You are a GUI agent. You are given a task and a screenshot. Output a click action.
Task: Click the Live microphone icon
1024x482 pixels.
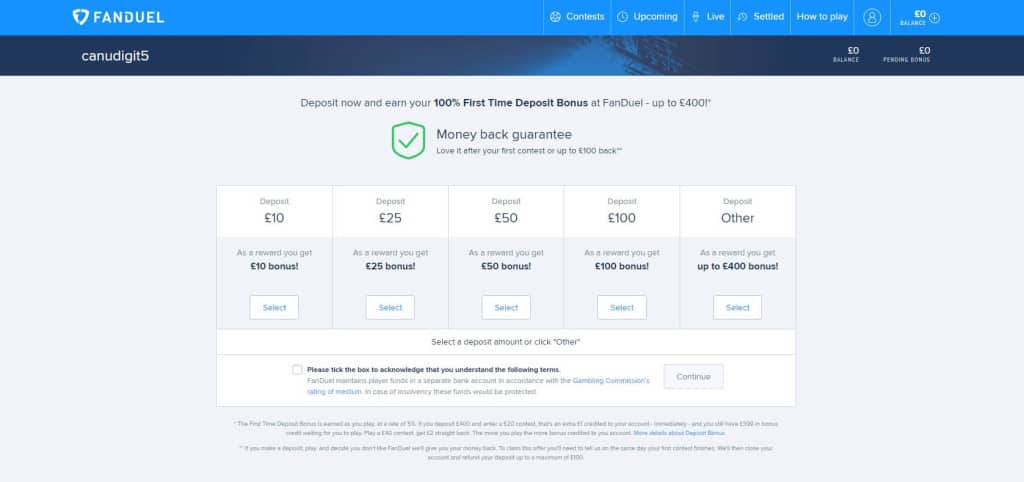coord(696,17)
